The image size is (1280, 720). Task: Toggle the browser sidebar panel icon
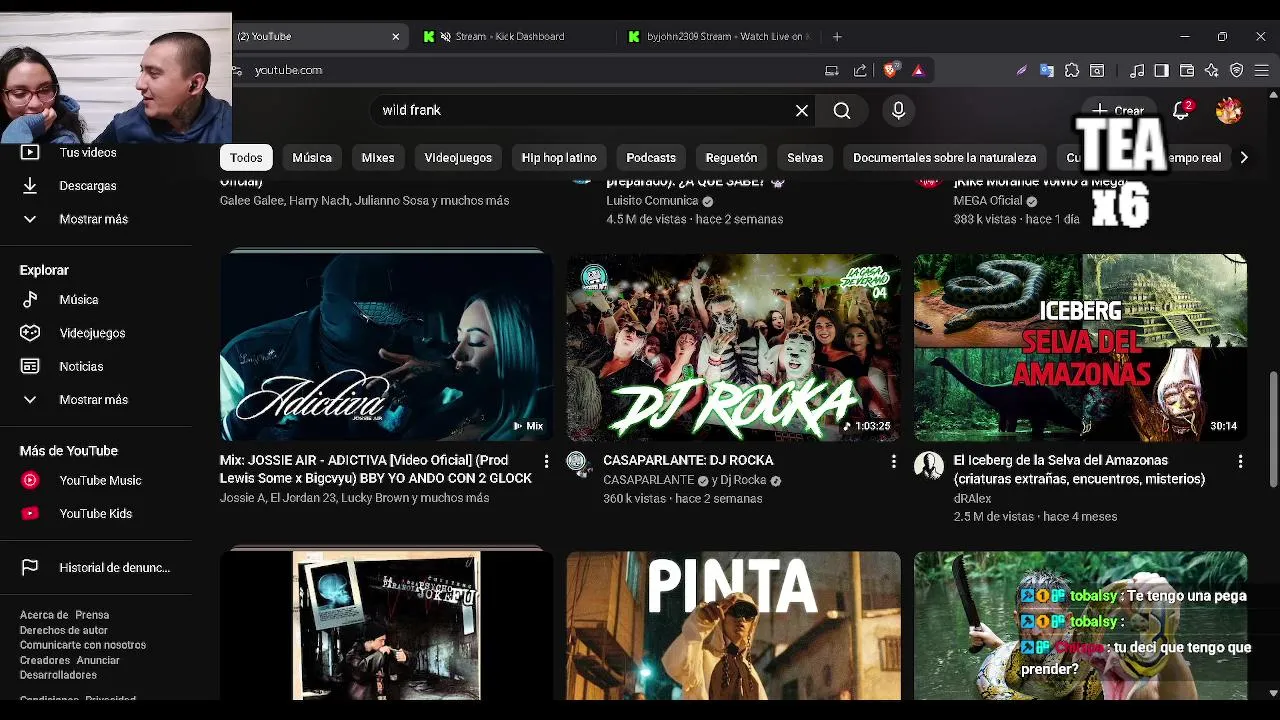(1161, 70)
